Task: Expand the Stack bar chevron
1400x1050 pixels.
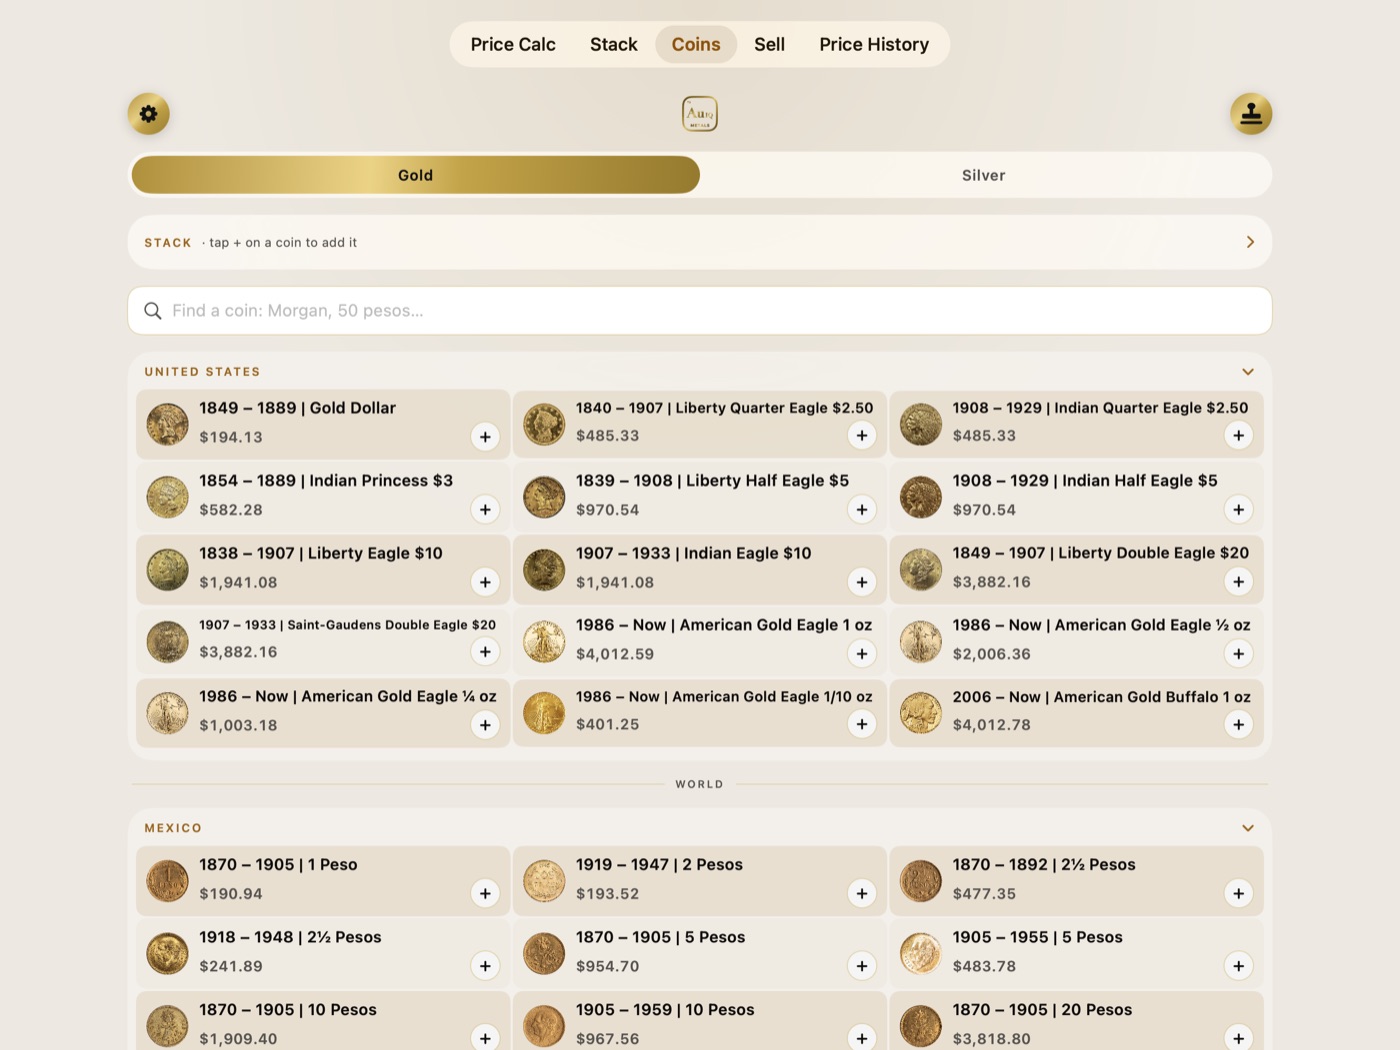Action: point(1250,242)
